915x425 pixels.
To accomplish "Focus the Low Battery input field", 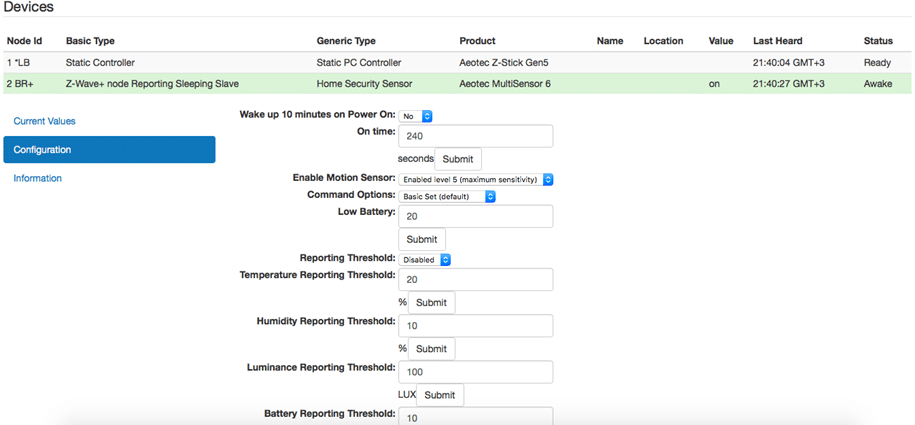I will click(476, 217).
